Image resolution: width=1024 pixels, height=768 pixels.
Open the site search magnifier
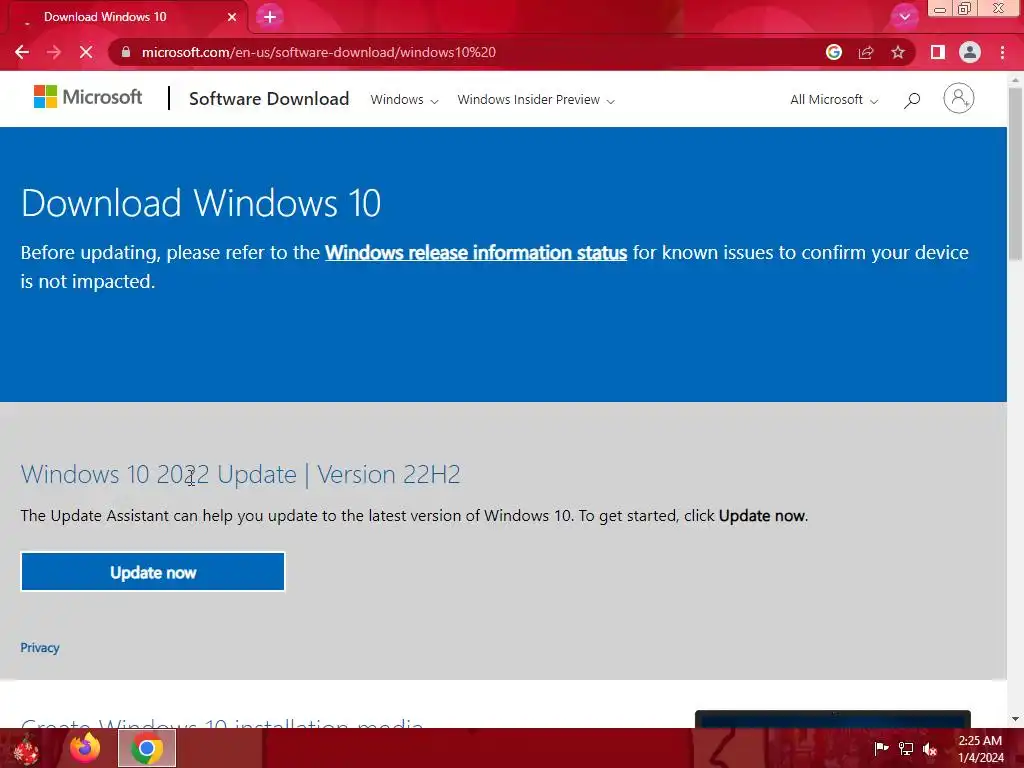912,100
